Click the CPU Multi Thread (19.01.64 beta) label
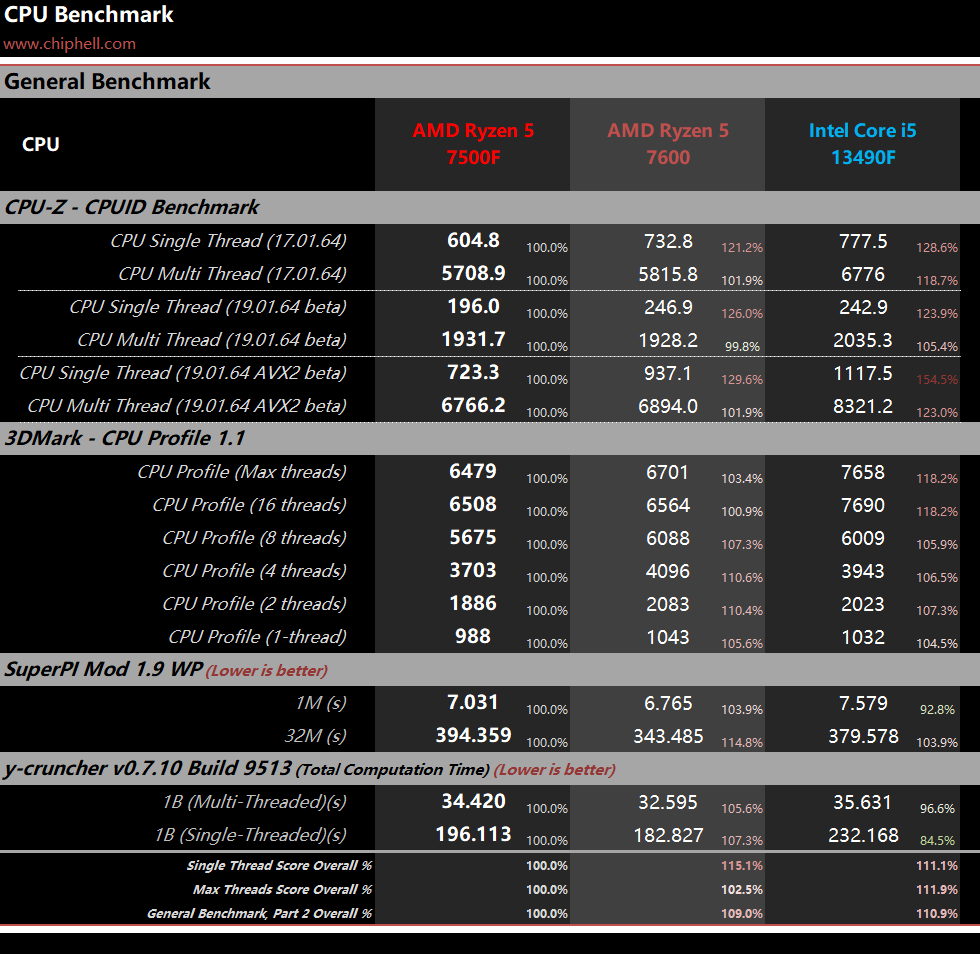The image size is (980, 954). (x=212, y=340)
